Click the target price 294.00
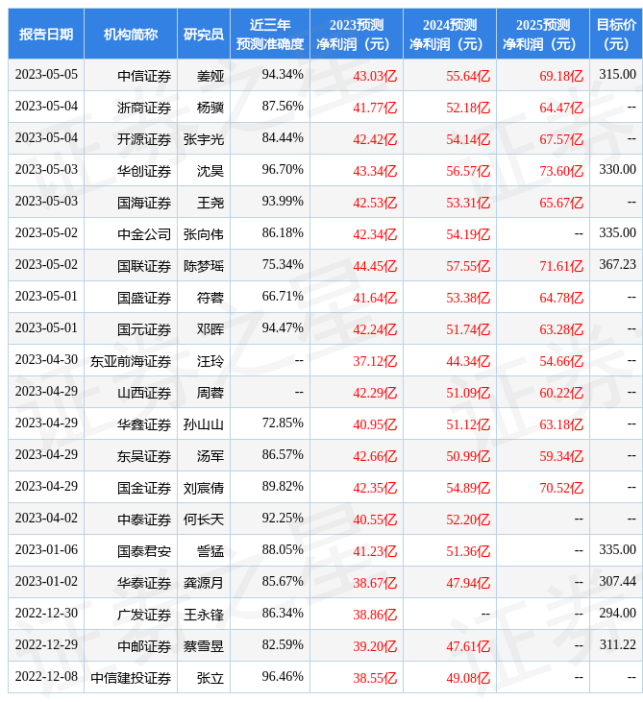643x702 pixels. point(617,613)
